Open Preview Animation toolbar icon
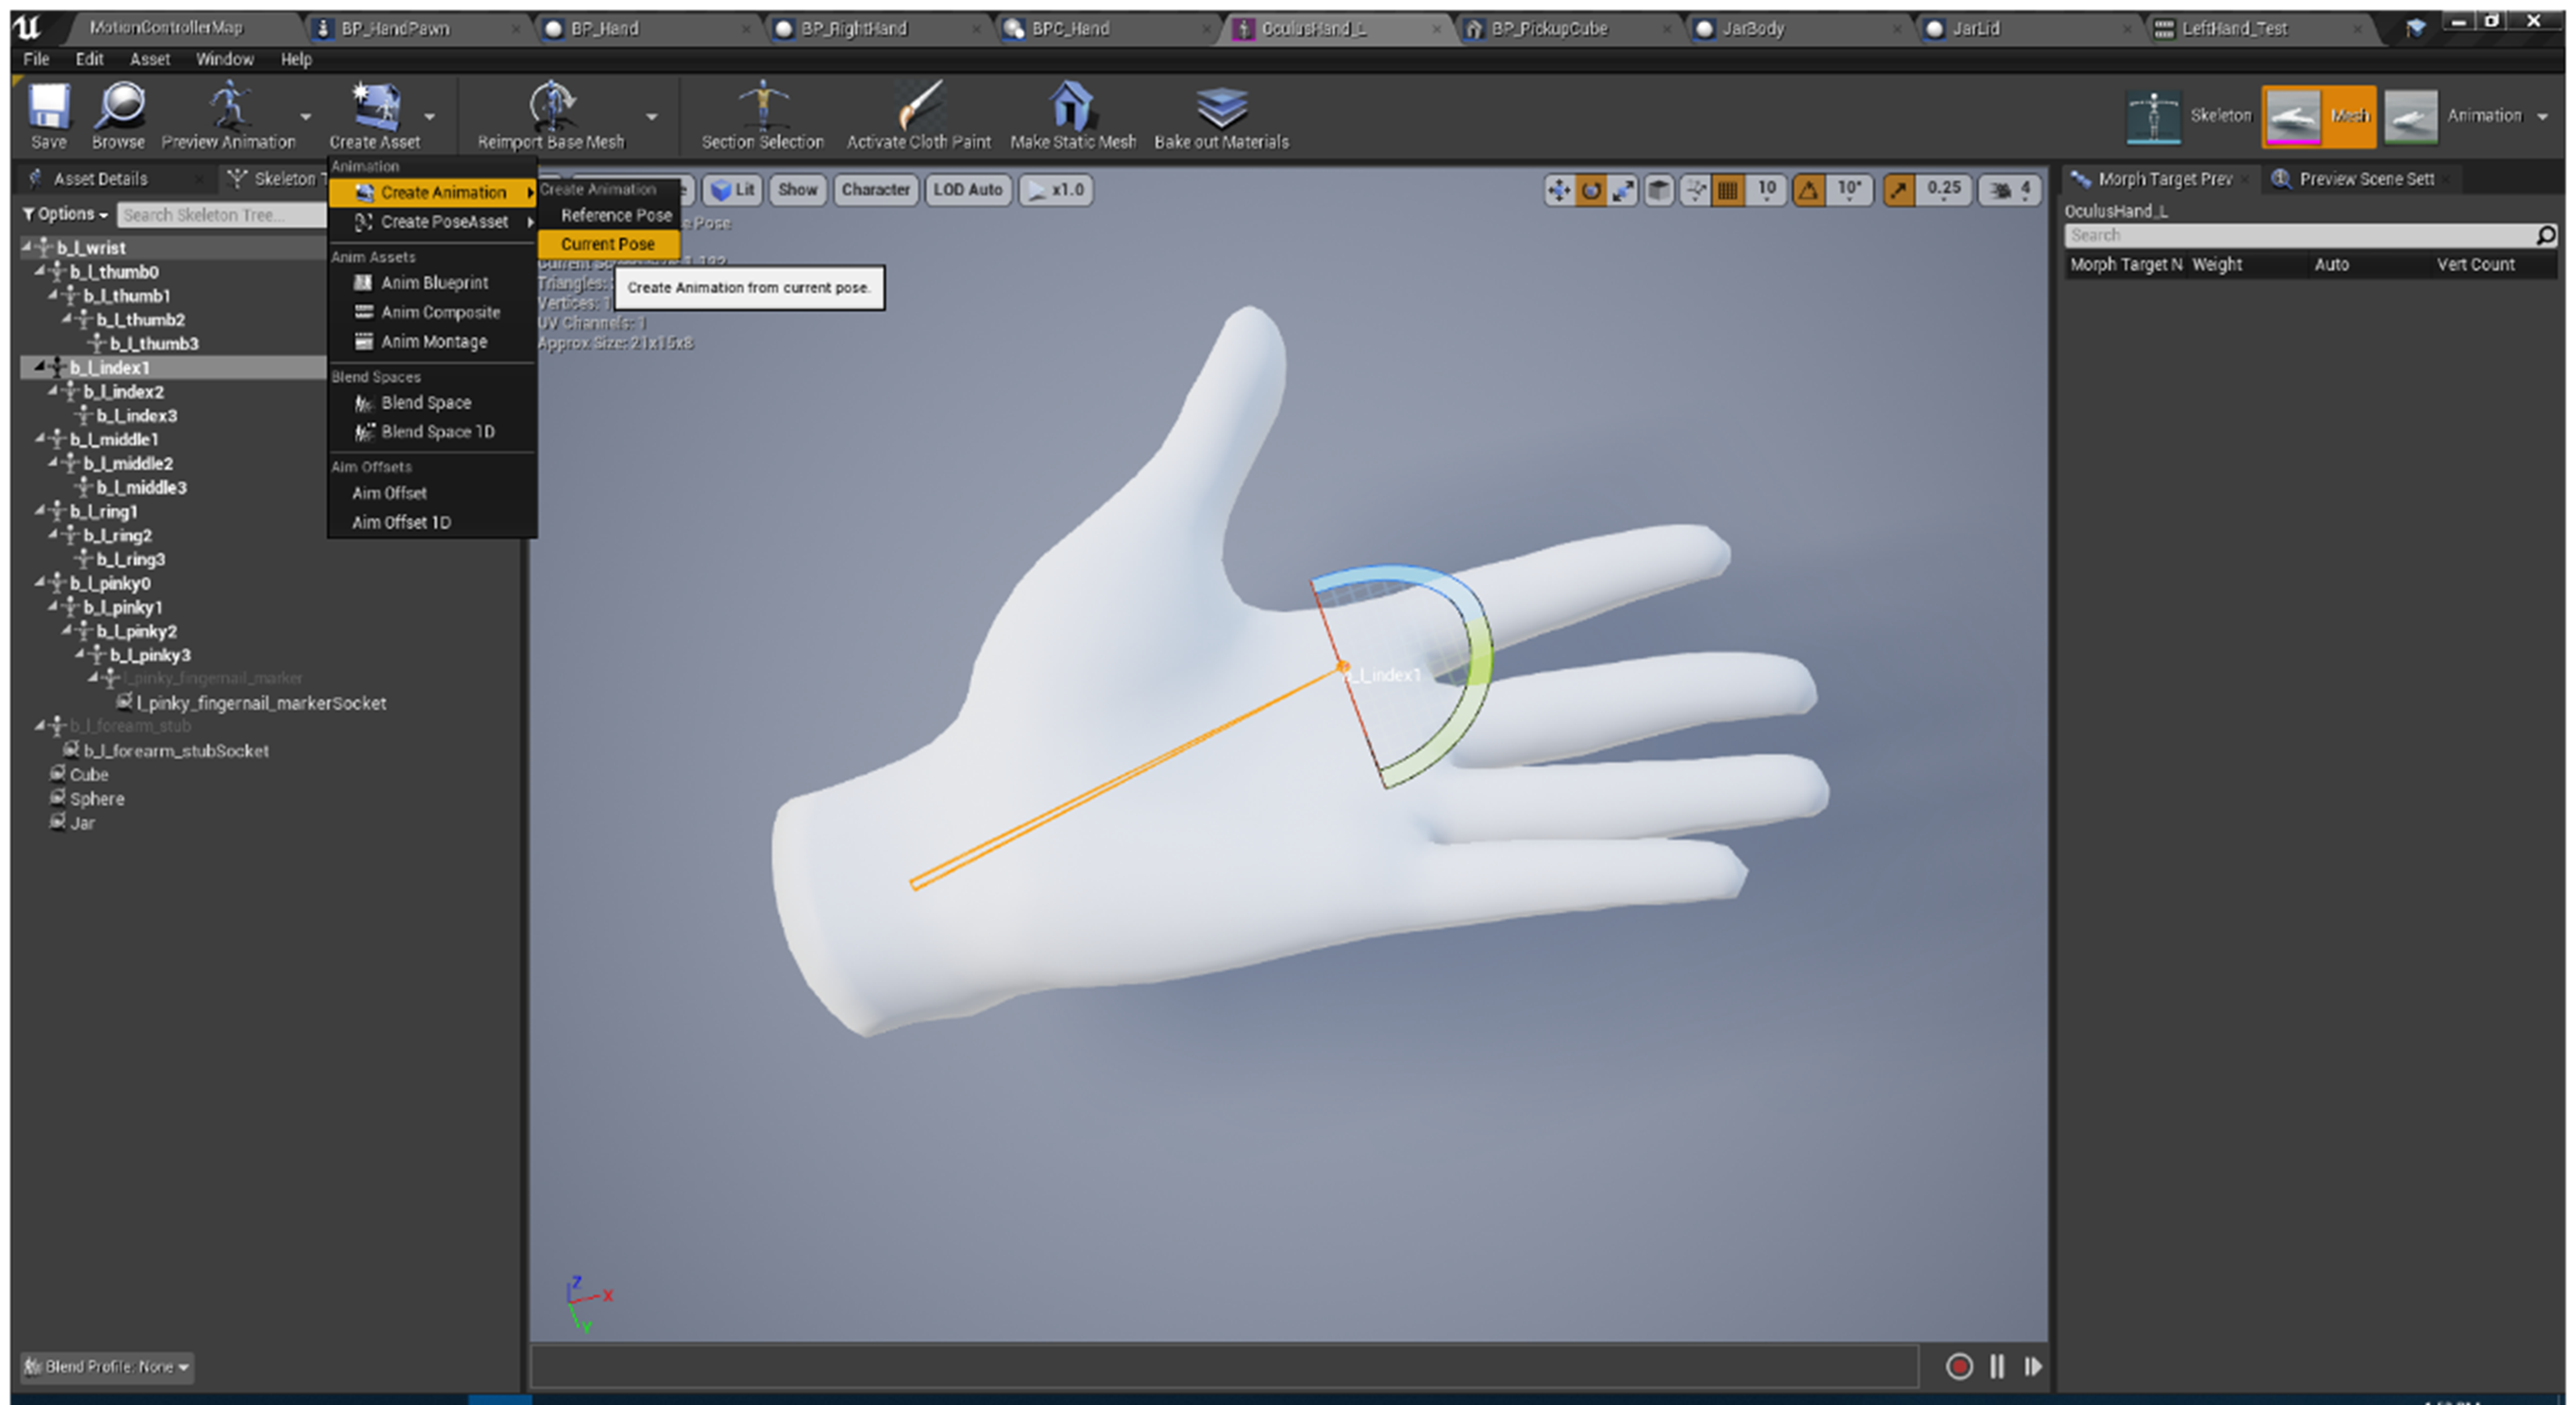The height and width of the screenshot is (1405, 2576). point(229,106)
